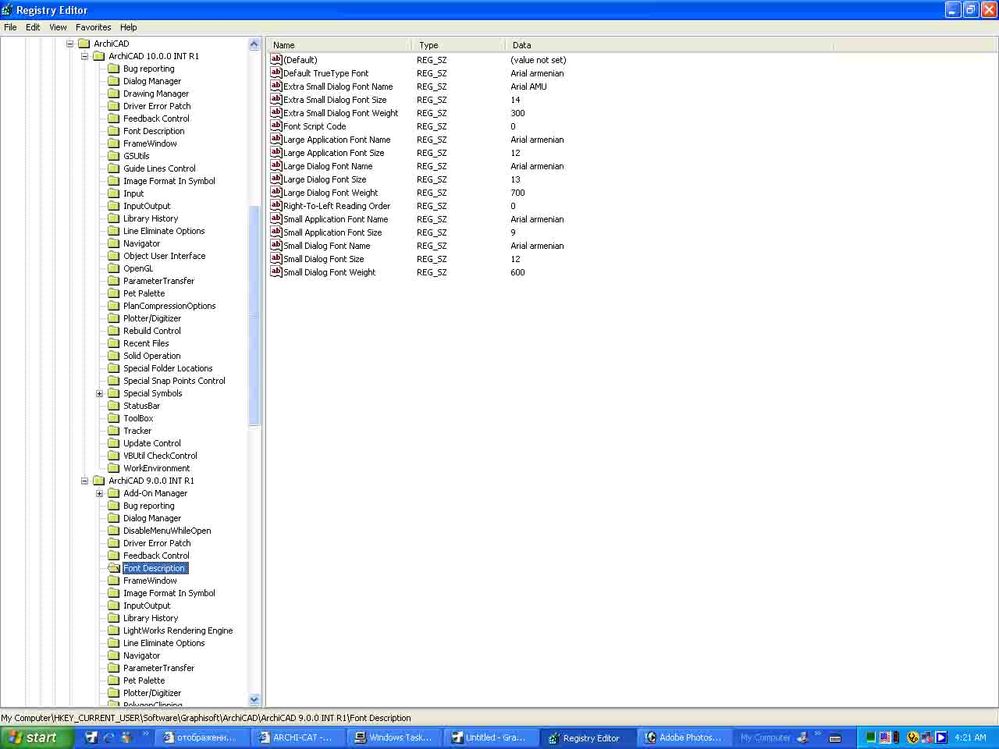Click the tree scrollbar up arrow
The width and height of the screenshot is (999, 749).
[x=254, y=44]
